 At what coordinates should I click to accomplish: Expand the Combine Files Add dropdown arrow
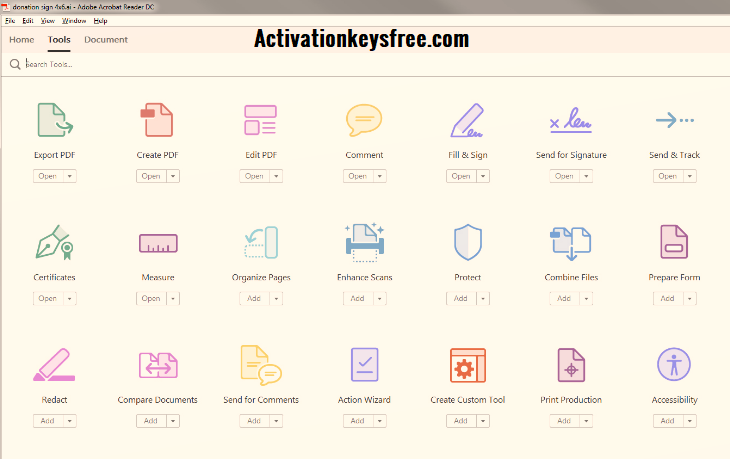(587, 299)
